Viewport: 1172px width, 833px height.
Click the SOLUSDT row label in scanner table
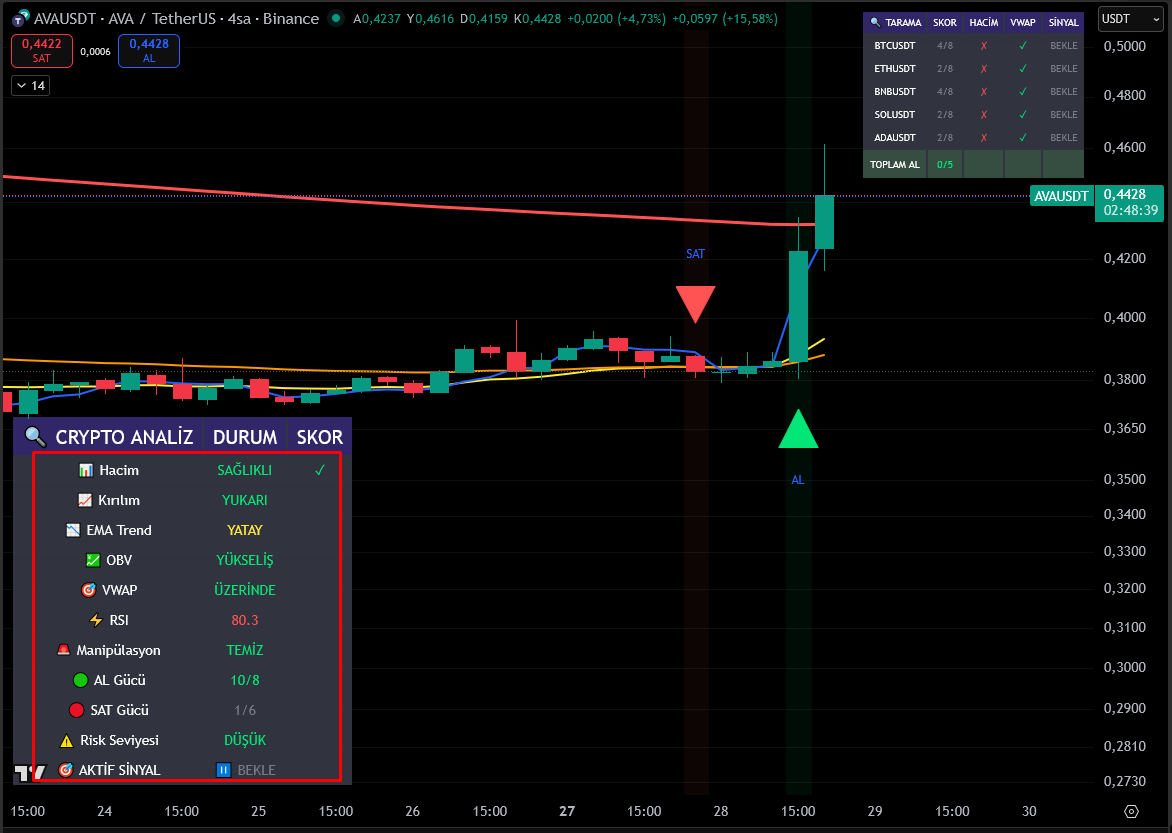click(895, 115)
